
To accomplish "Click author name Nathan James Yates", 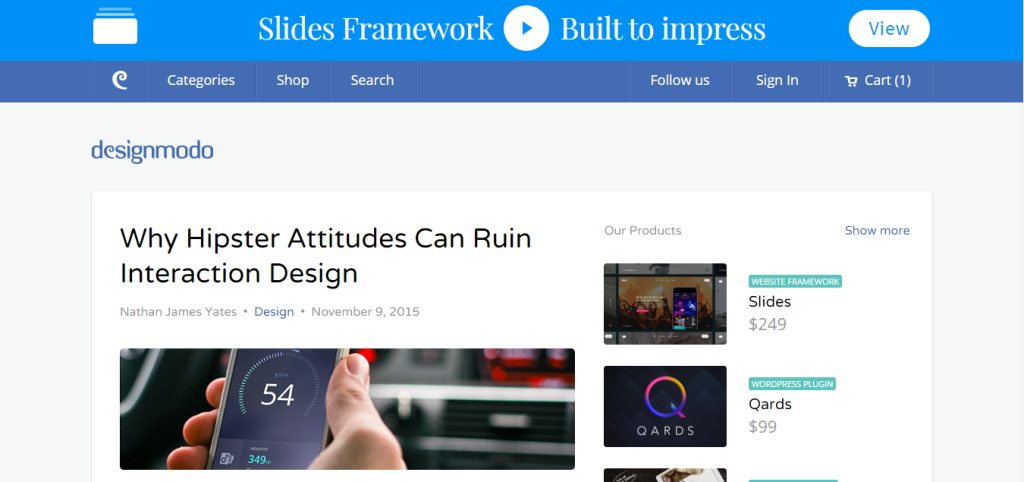I will pyautogui.click(x=178, y=312).
